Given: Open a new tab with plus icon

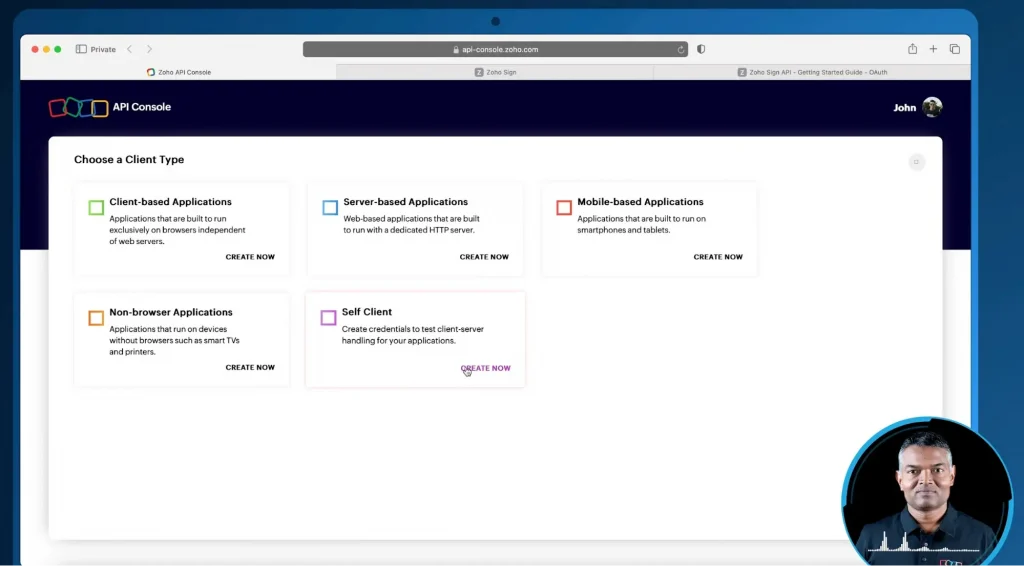Looking at the screenshot, I should 933,49.
